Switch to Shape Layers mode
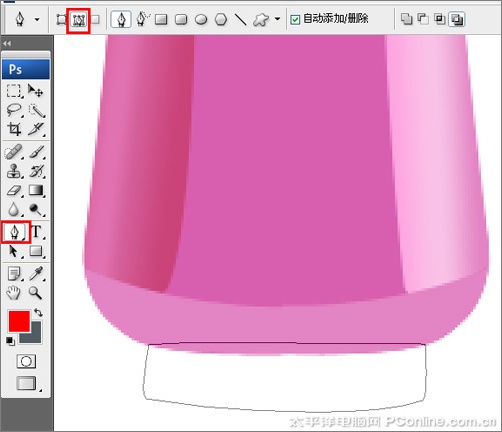 point(61,19)
